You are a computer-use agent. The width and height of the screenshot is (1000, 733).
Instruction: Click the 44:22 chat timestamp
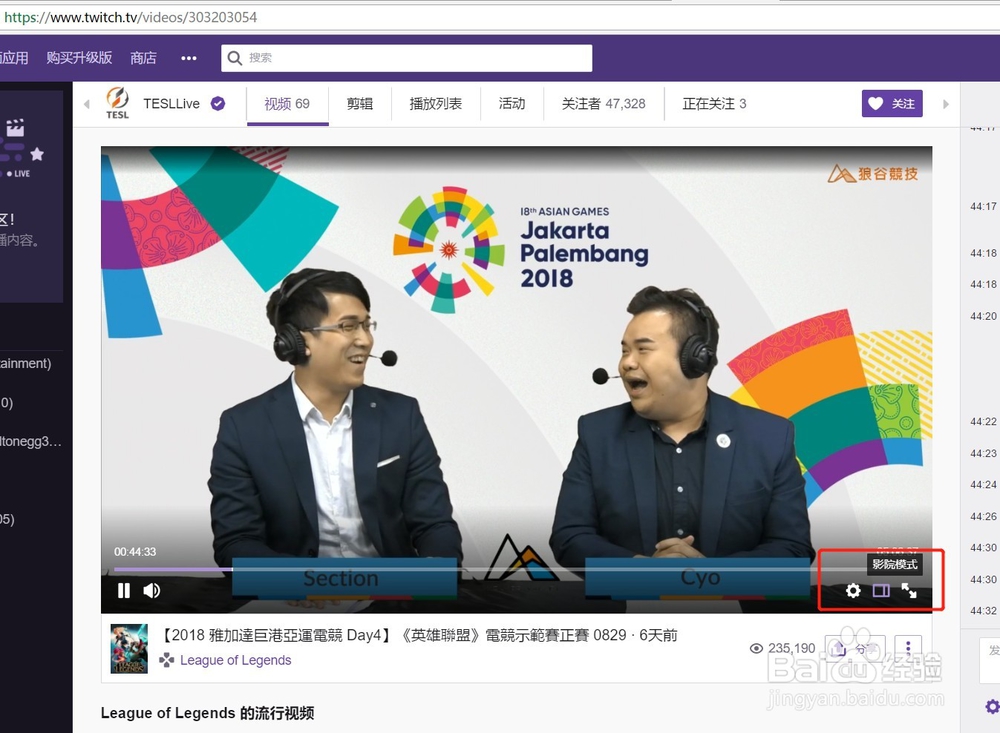click(x=983, y=422)
